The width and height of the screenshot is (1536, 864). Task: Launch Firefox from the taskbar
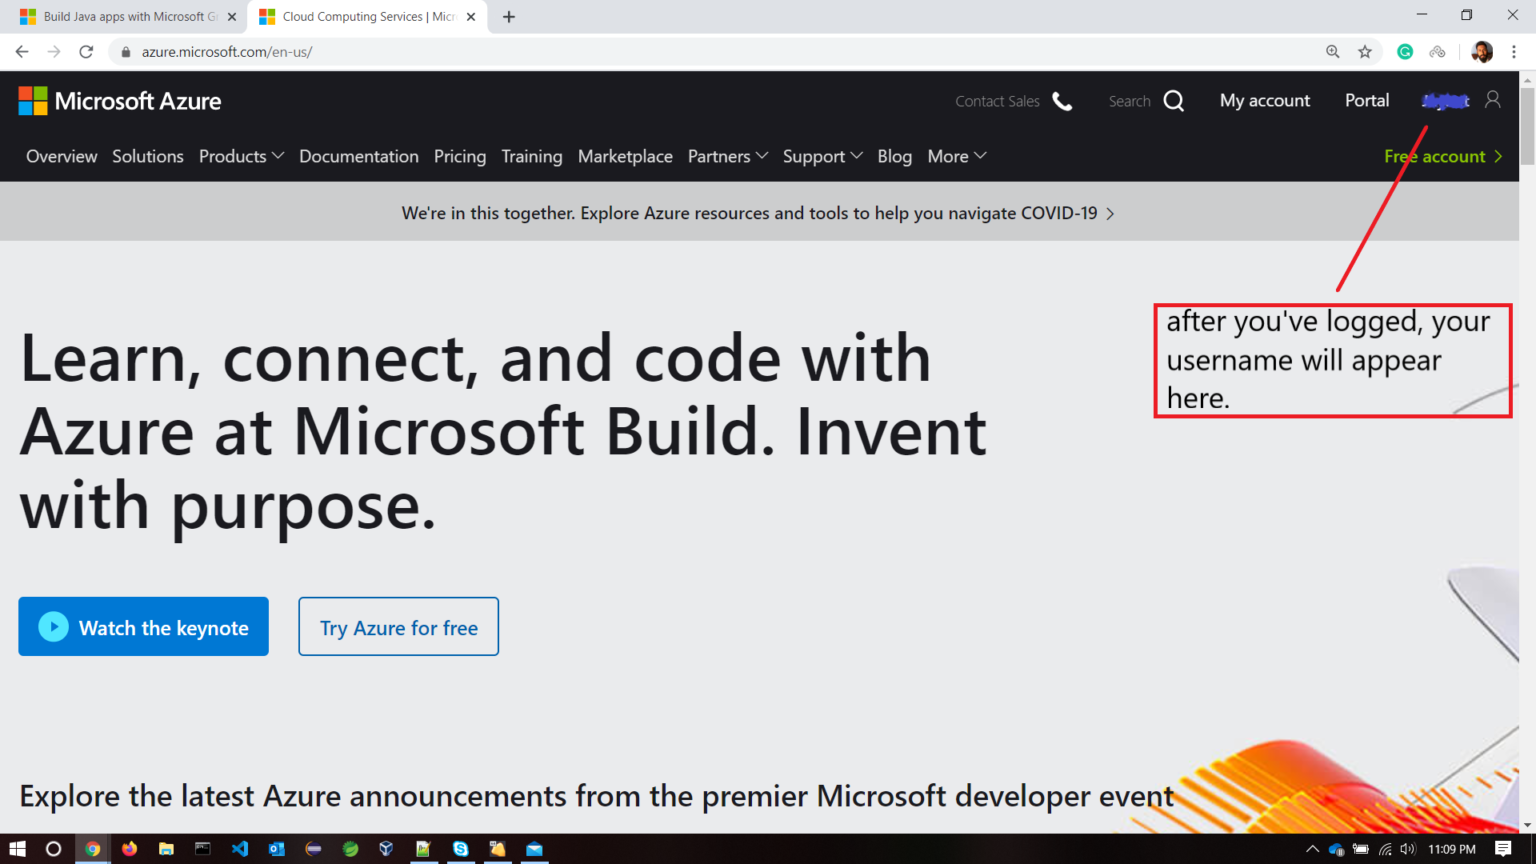point(129,849)
